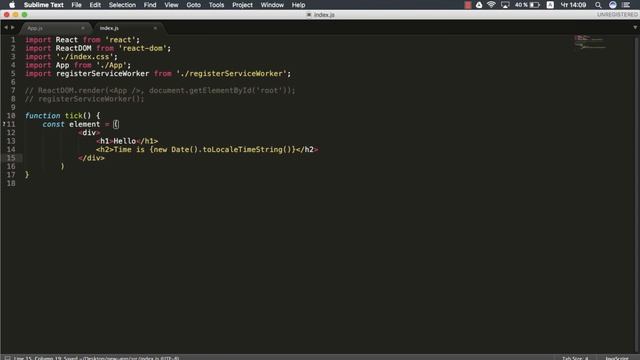Close the index.js tab
This screenshot has width=640, height=360.
[x=155, y=28]
